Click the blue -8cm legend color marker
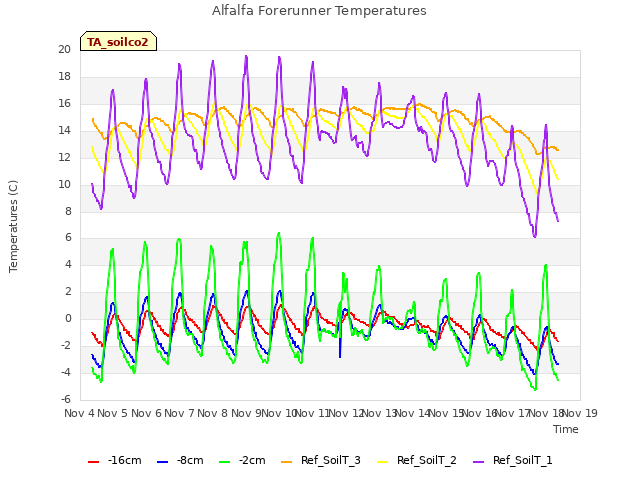Image resolution: width=640 pixels, height=480 pixels. [x=162, y=462]
